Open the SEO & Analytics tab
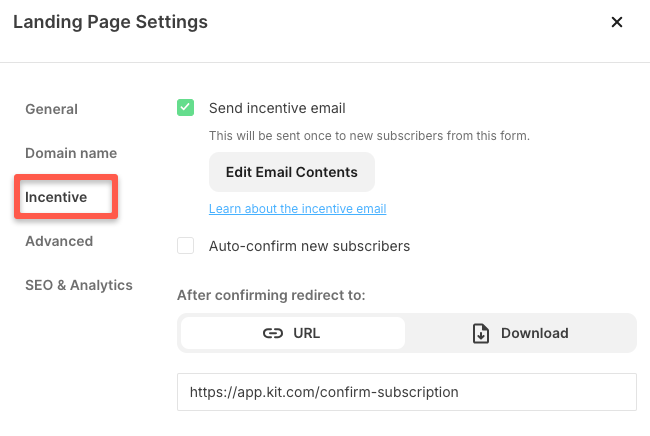 [79, 285]
